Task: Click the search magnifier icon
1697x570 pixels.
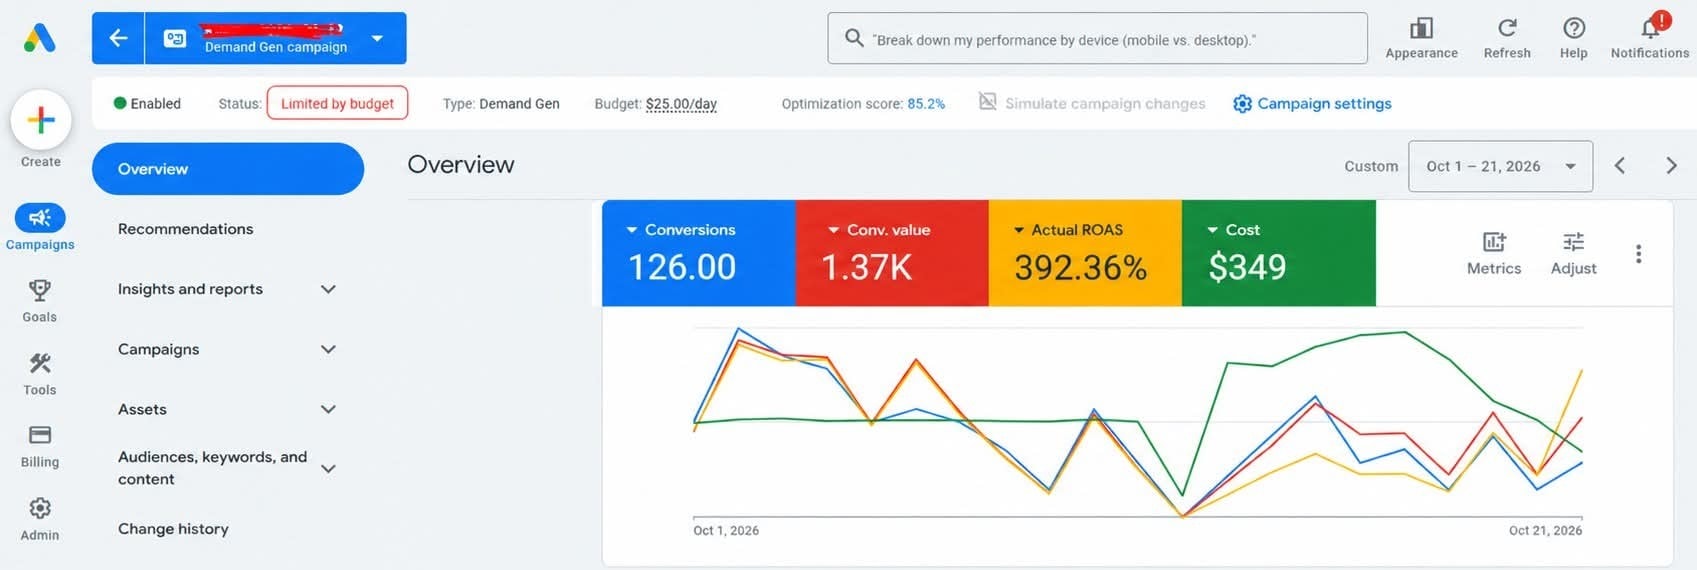Action: tap(853, 38)
